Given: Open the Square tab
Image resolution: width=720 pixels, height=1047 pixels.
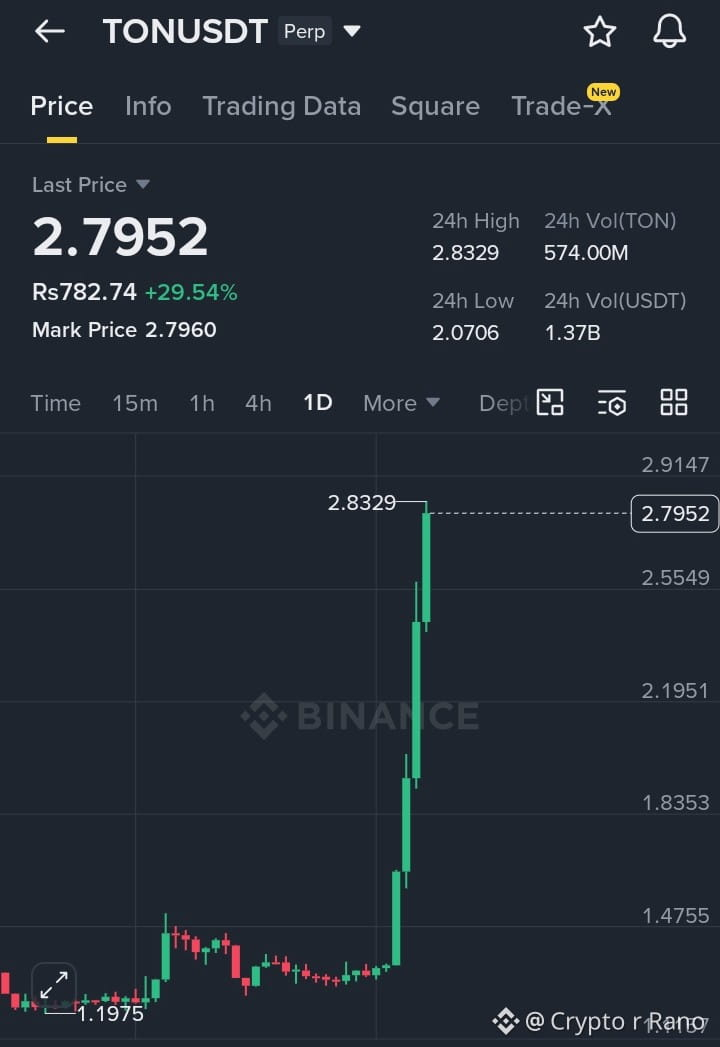Looking at the screenshot, I should coord(435,106).
